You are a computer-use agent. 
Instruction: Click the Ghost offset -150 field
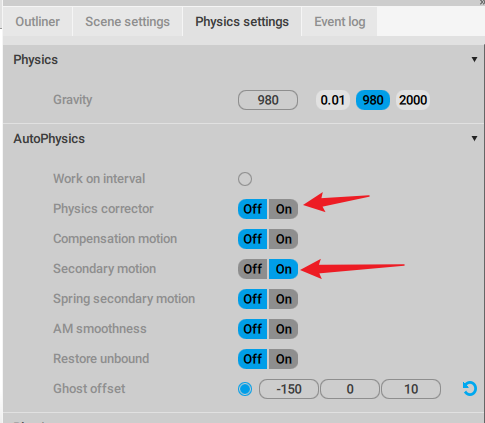(289, 389)
